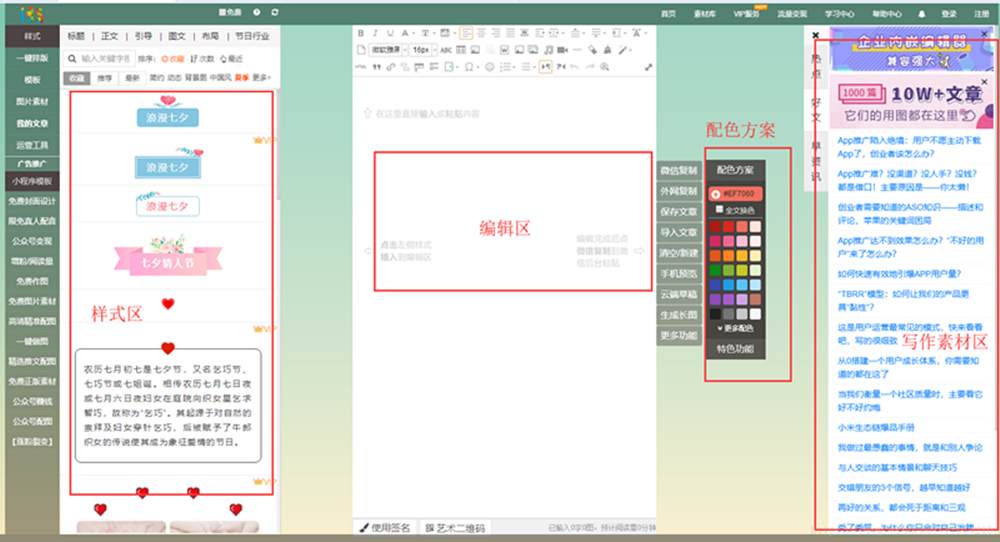Insert emoji using the smiley icon

tap(490, 67)
